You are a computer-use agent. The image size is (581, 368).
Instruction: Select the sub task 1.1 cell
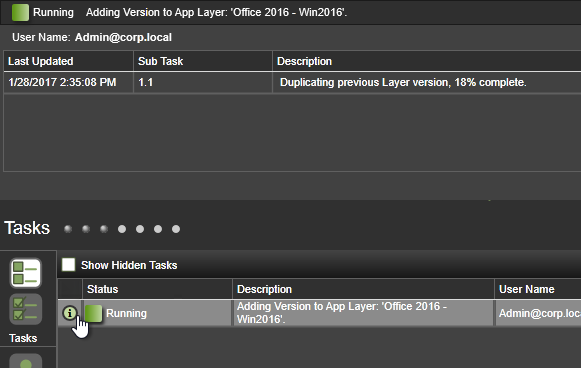pyautogui.click(x=203, y=82)
